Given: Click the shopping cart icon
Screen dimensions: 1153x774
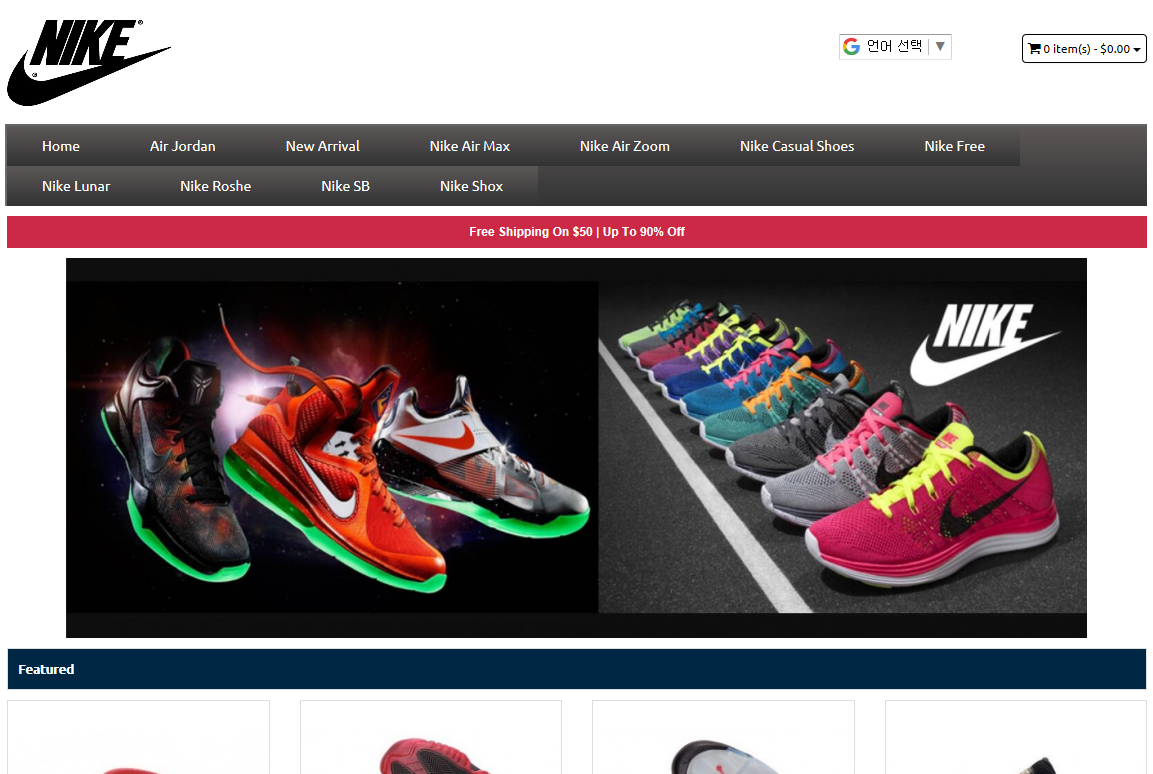Looking at the screenshot, I should (1034, 49).
